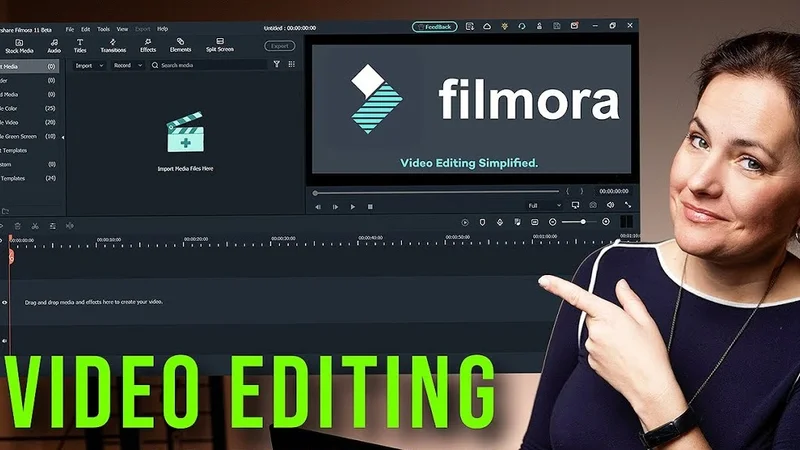Zoom in the timeline with plus circle

606,221
